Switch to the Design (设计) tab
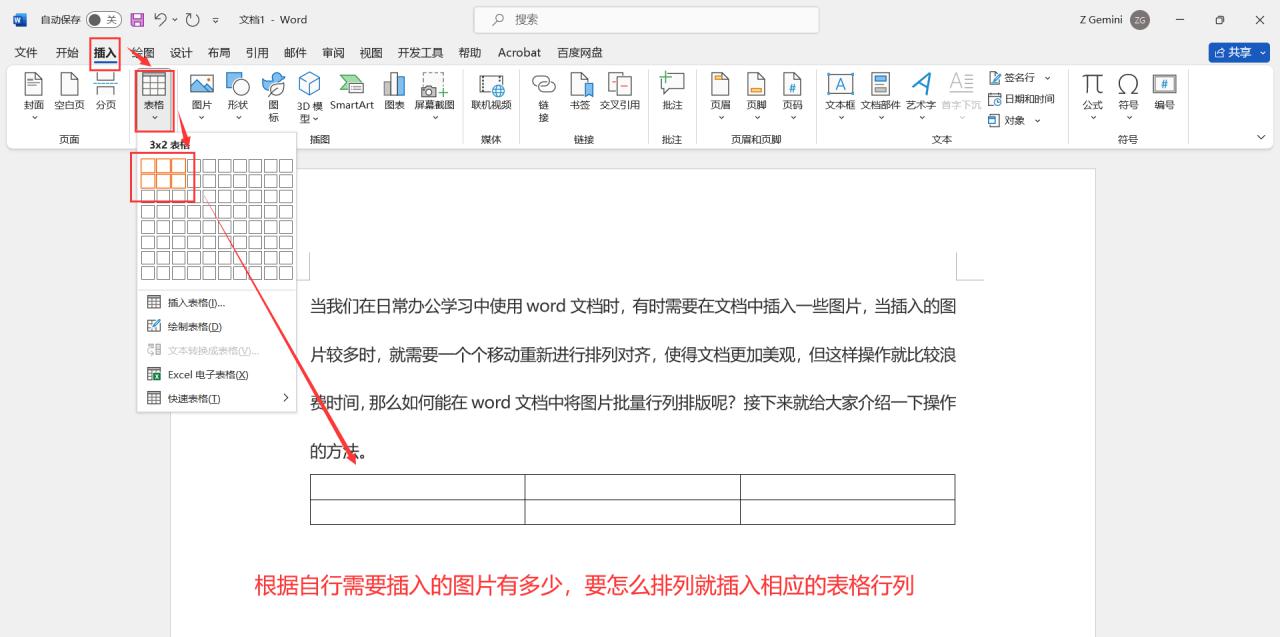Screen dimensions: 1280x637 [181, 53]
